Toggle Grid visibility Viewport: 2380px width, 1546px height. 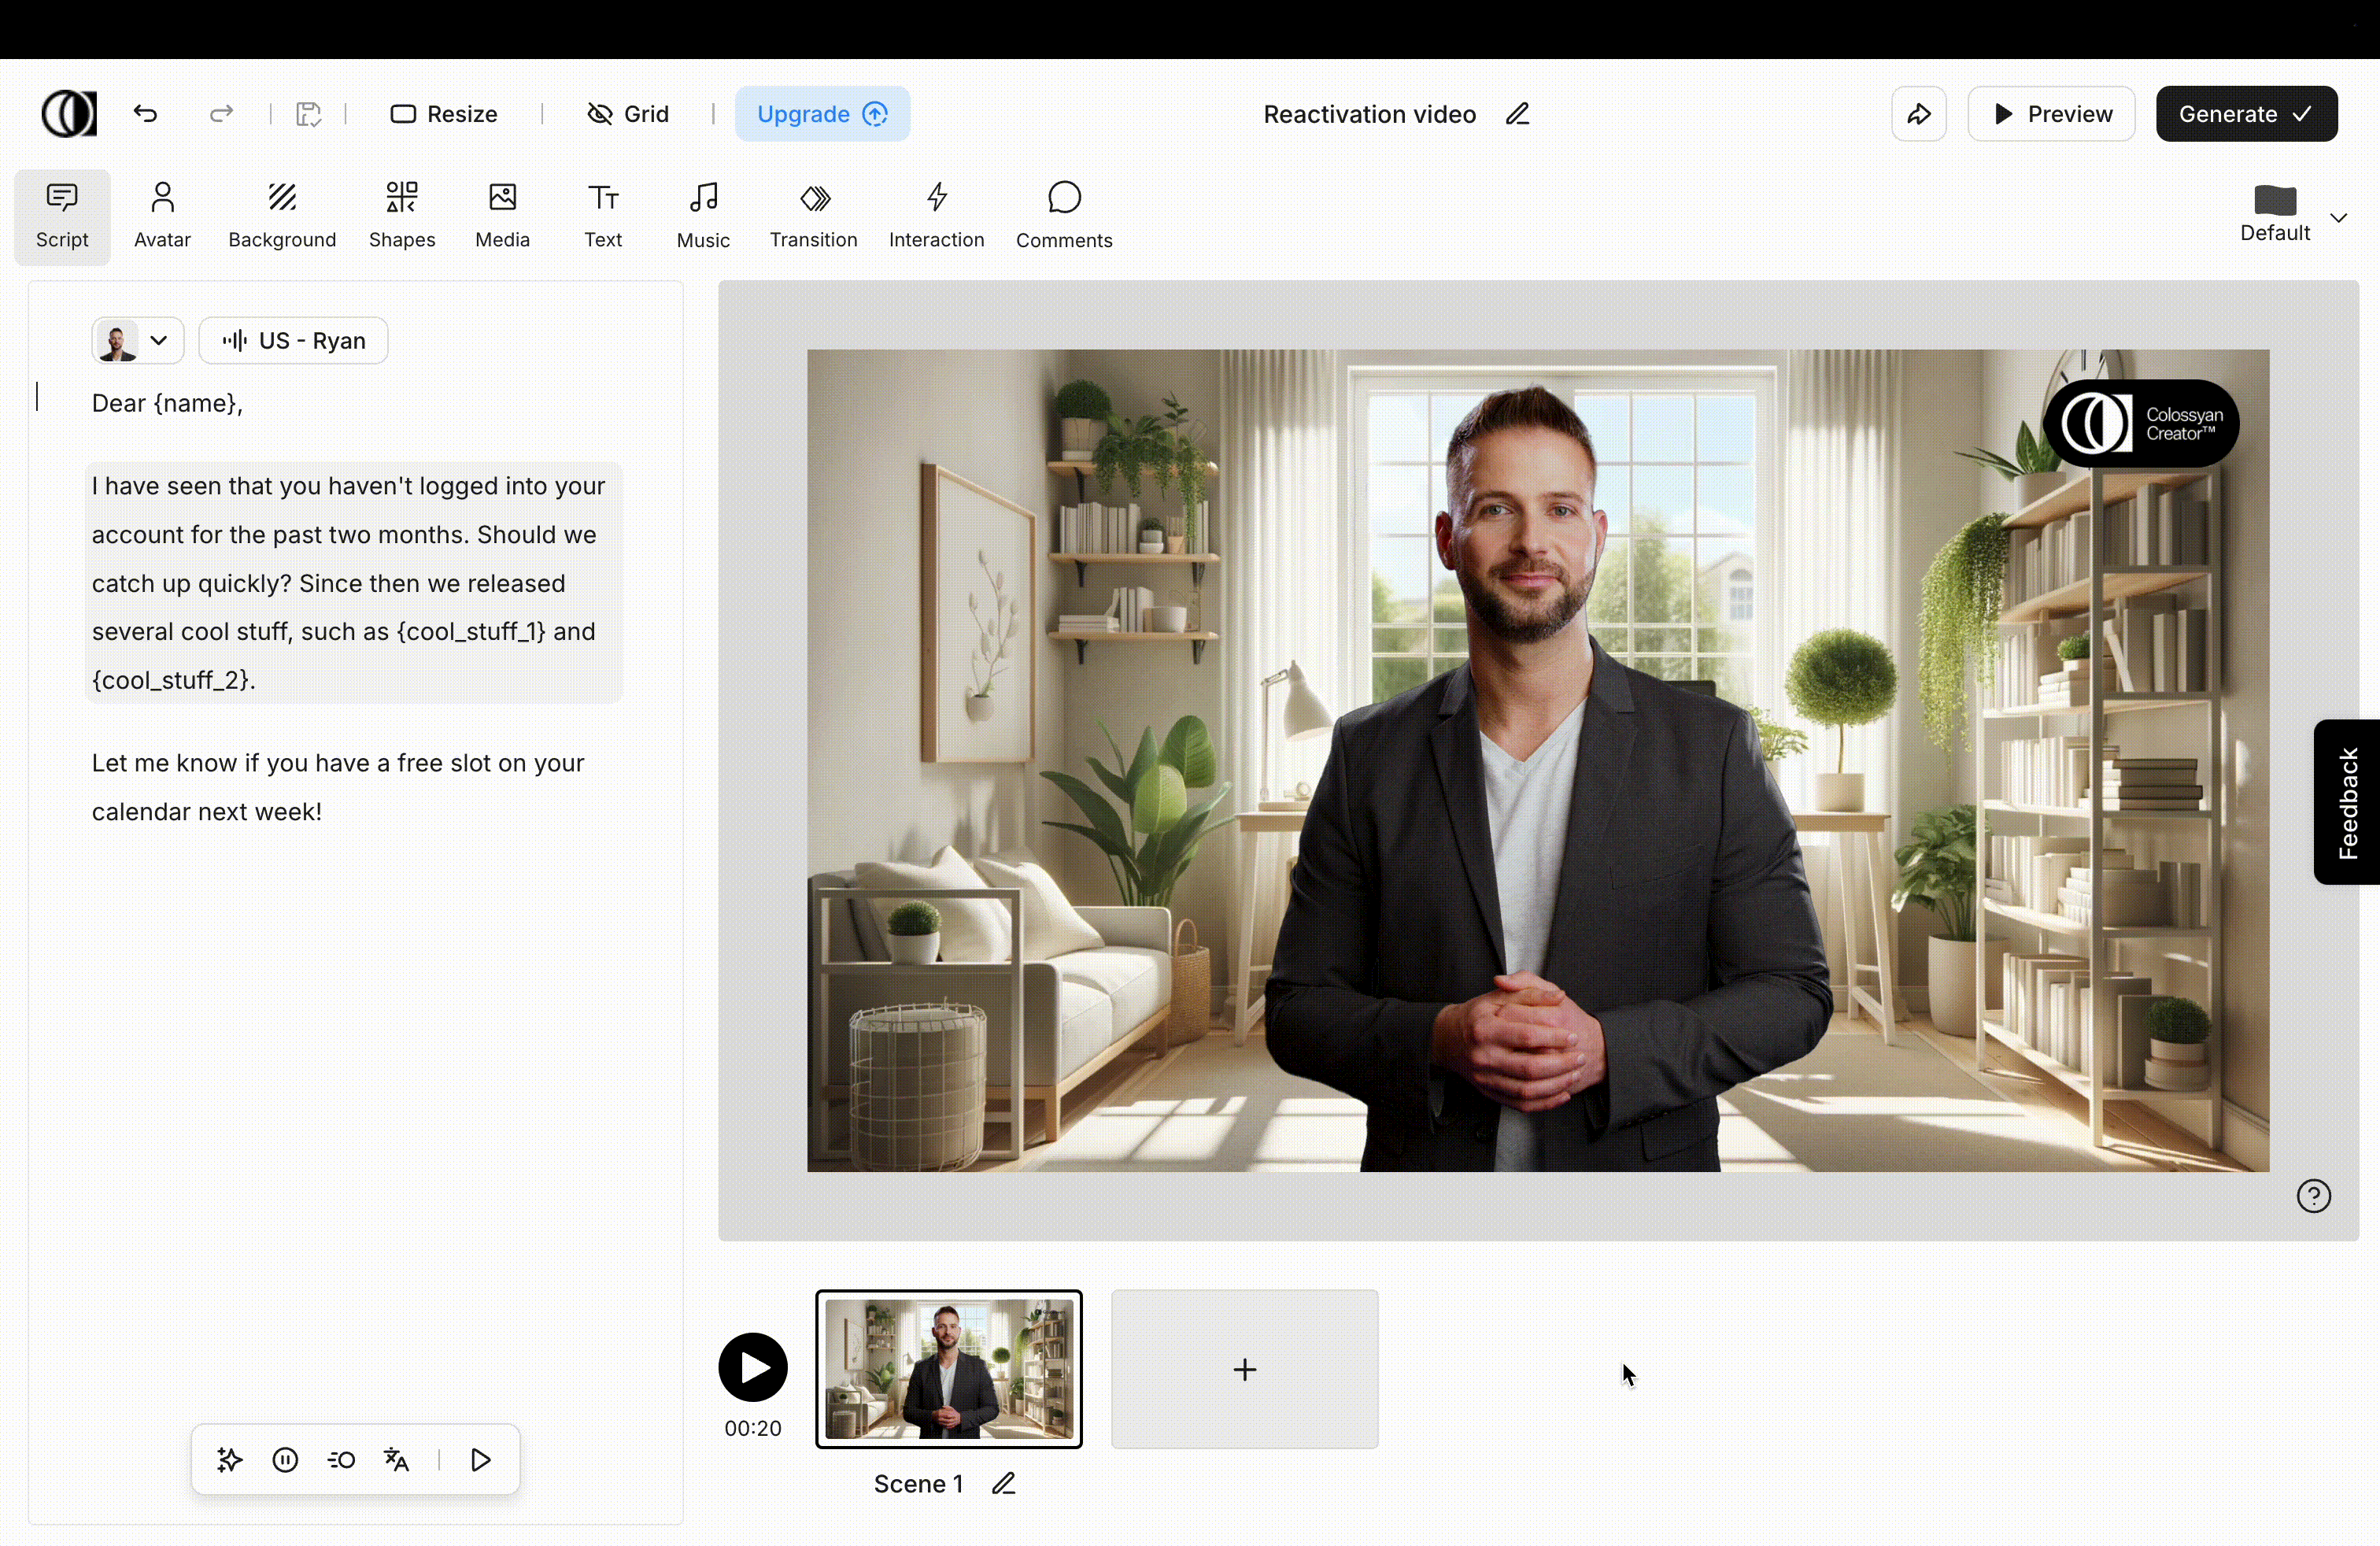click(628, 114)
